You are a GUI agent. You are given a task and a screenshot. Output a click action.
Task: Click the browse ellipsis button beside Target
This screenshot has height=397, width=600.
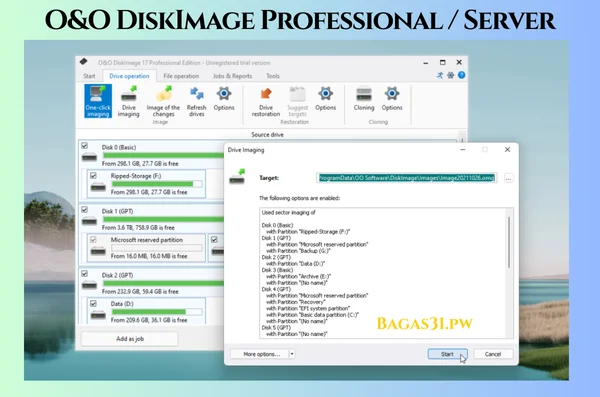508,178
